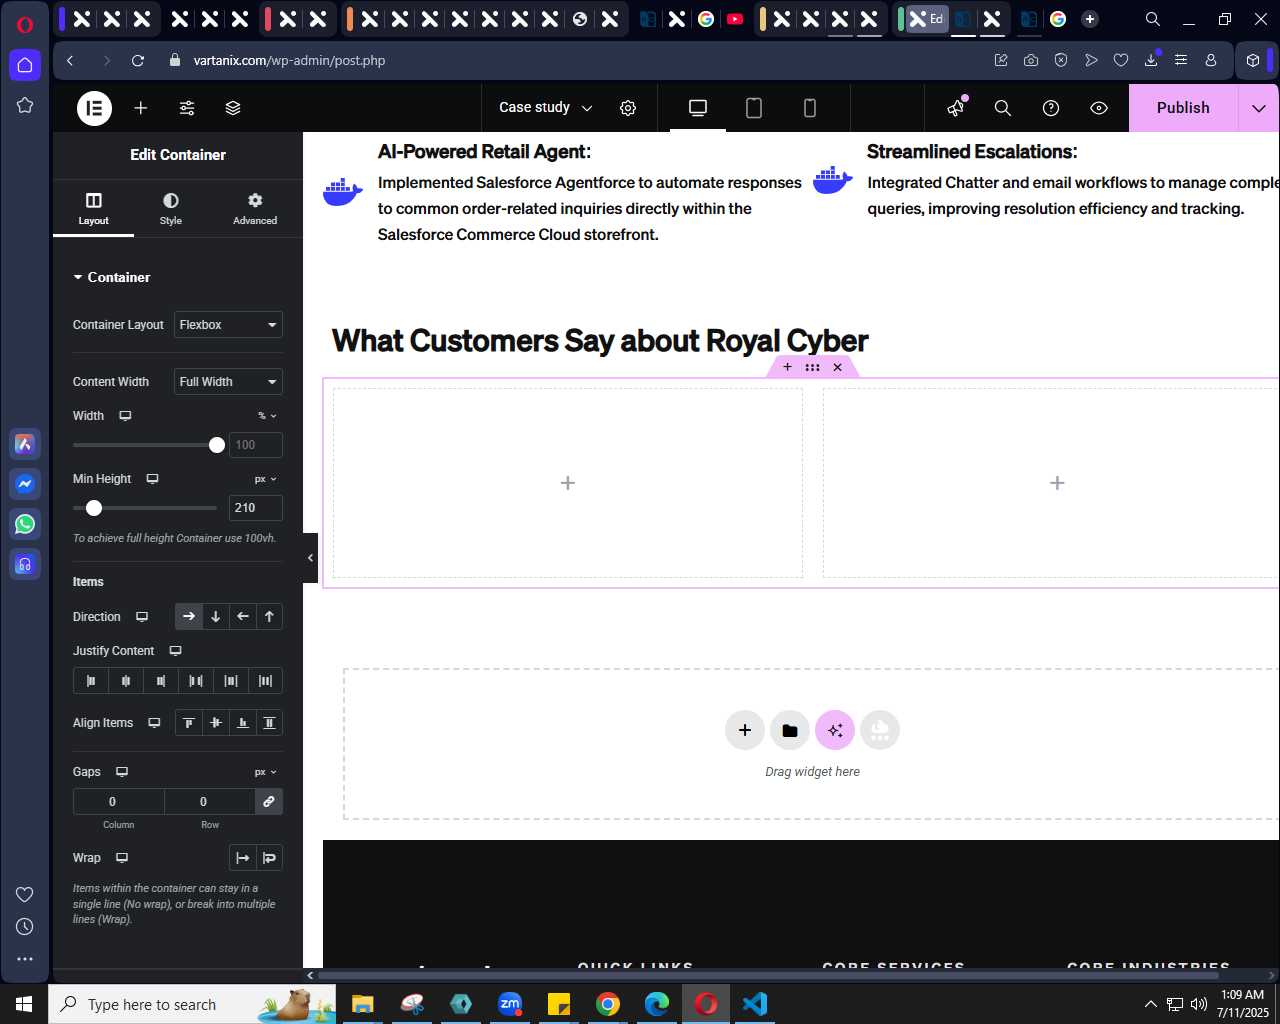Open template library folder button
The image size is (1280, 1024).
click(790, 730)
